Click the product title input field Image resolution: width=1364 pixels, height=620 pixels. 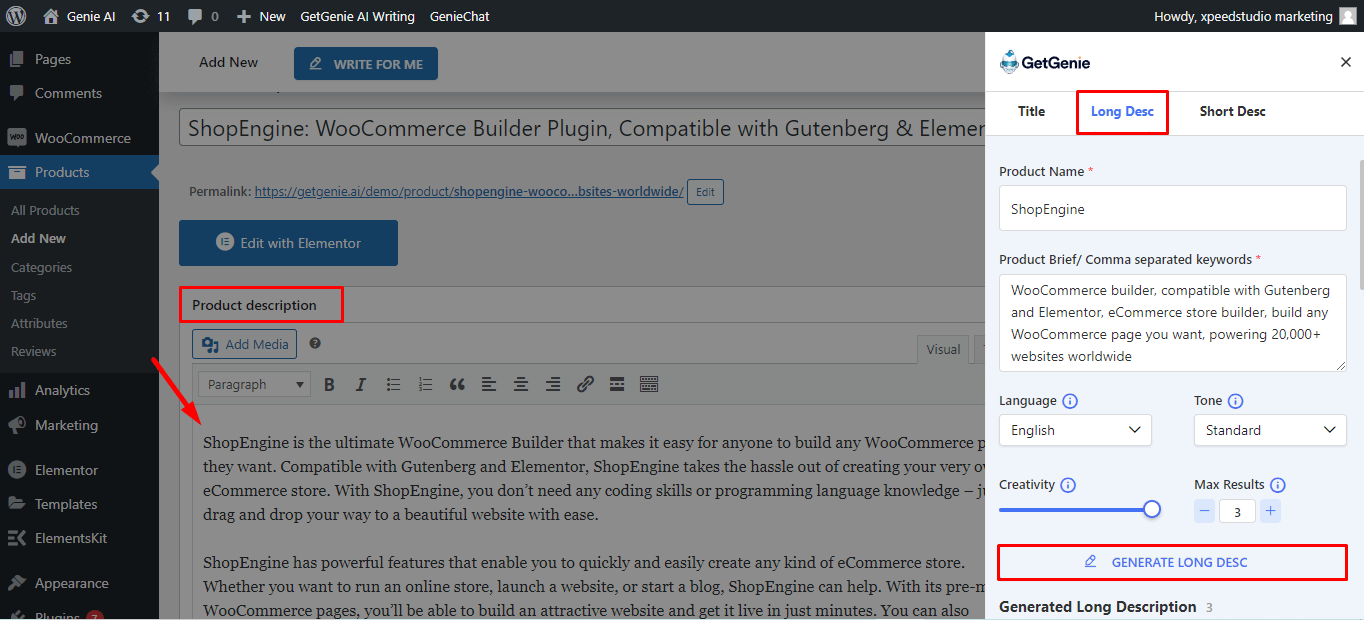tap(582, 129)
